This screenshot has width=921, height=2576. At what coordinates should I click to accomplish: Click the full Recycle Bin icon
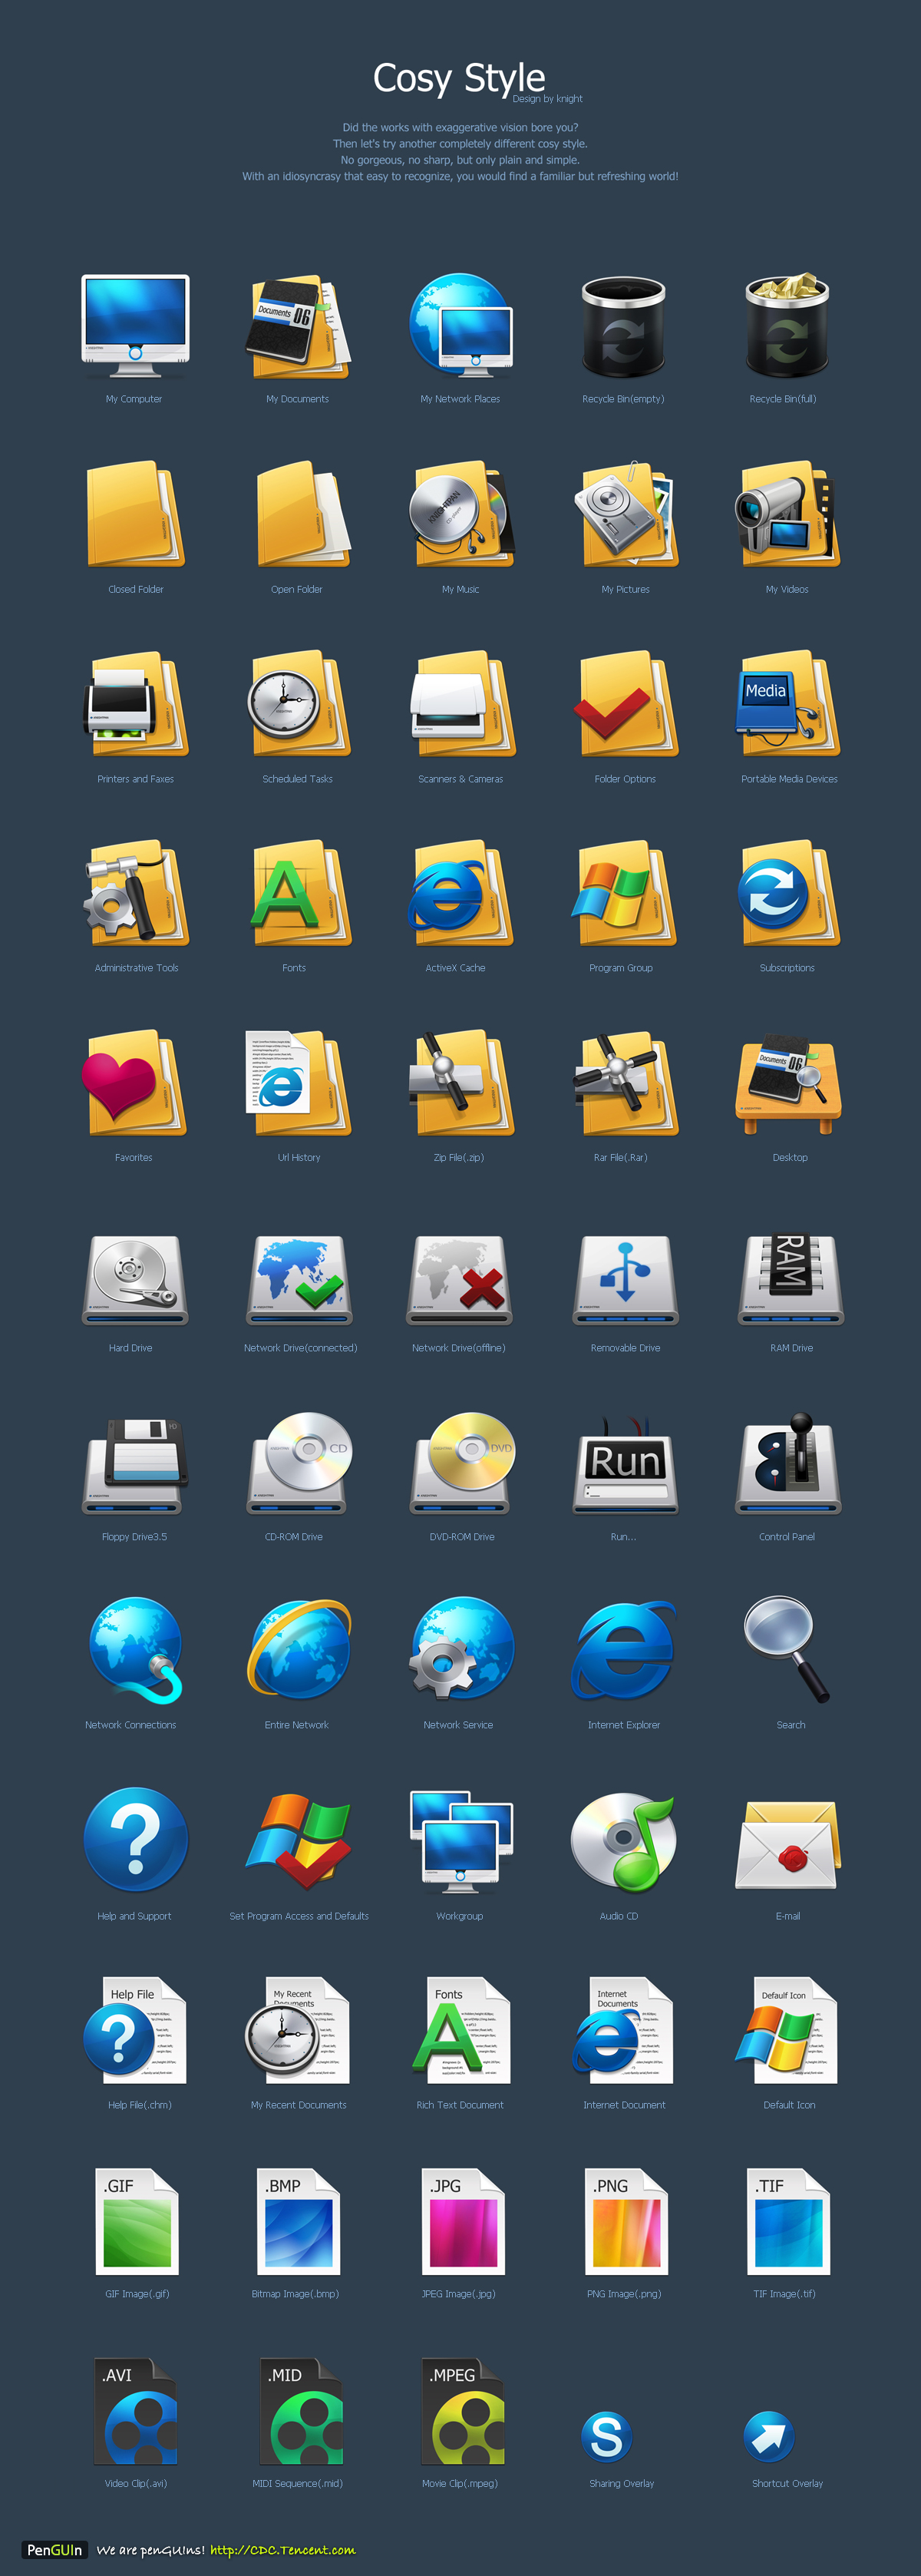point(787,326)
